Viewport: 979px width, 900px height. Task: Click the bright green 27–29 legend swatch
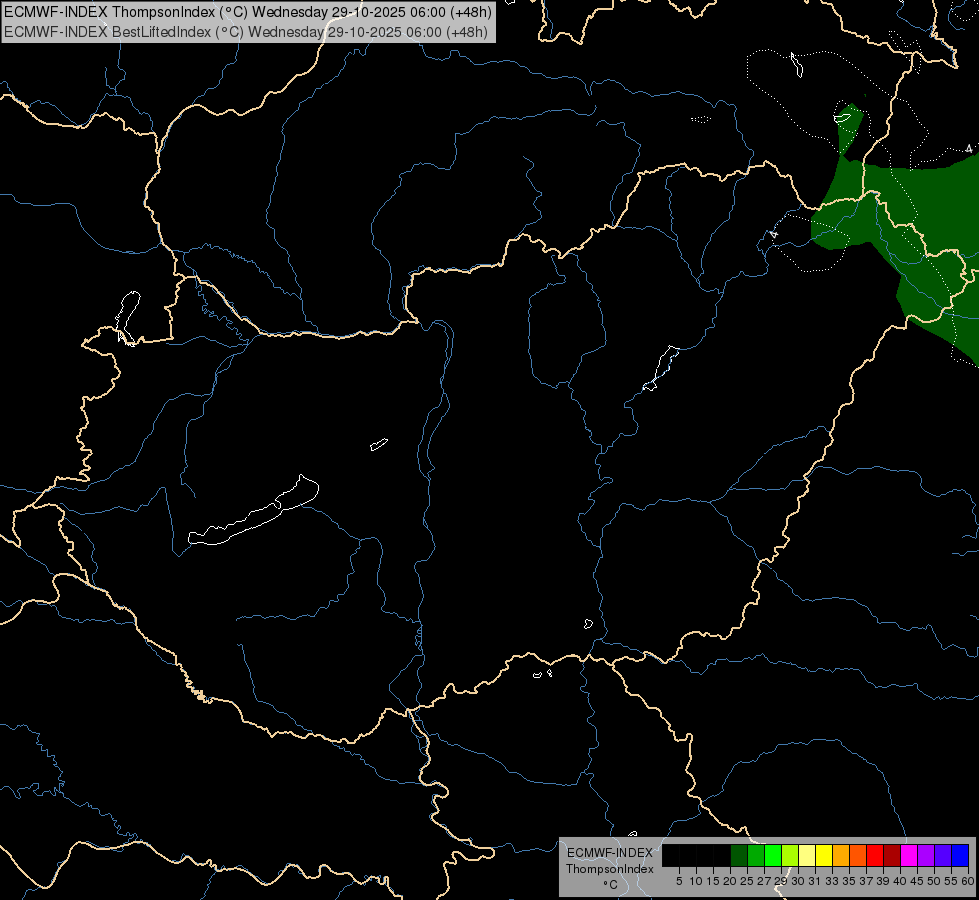point(773,855)
